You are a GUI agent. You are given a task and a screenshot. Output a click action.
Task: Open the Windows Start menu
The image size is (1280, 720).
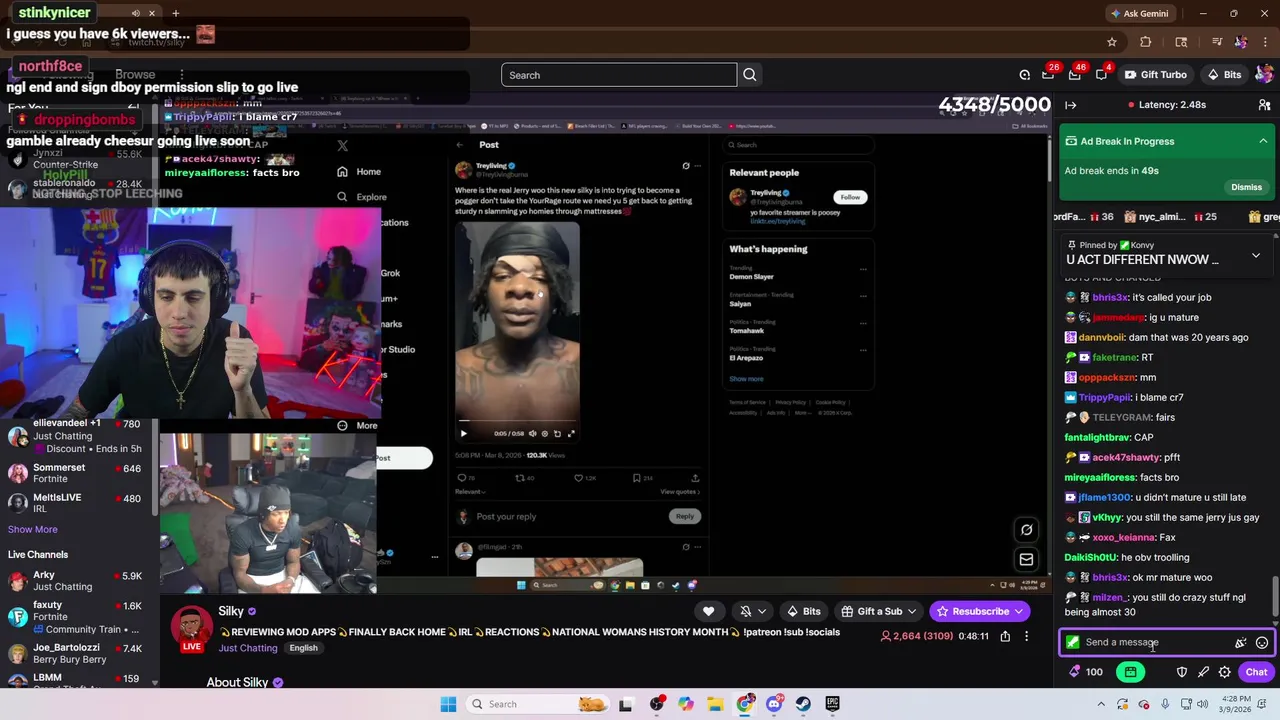click(448, 704)
